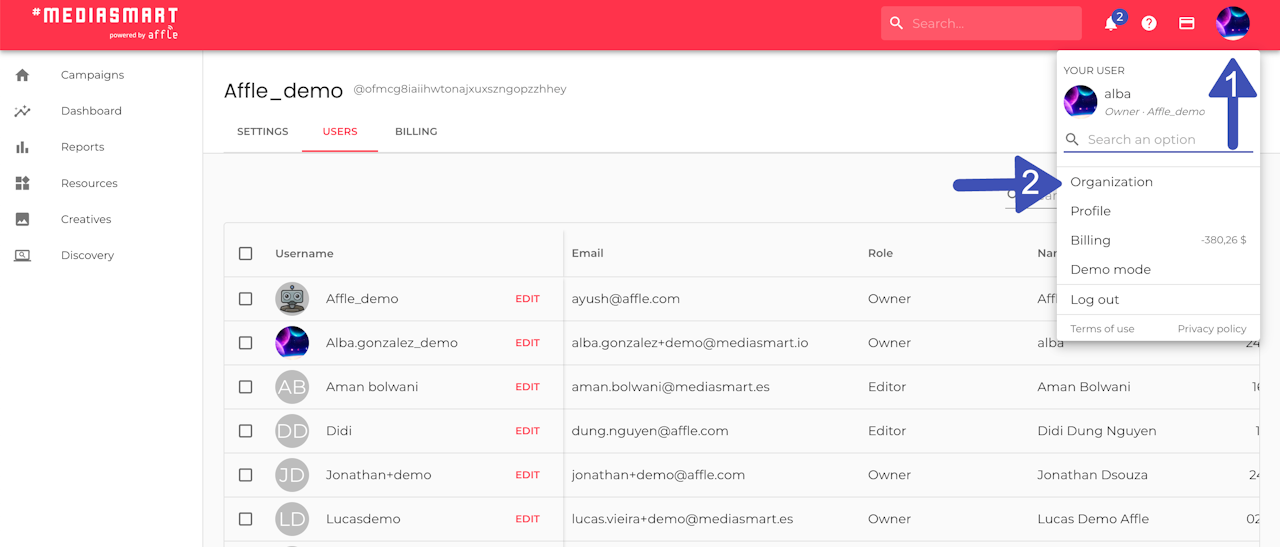Screen dimensions: 1280x547
Task: Click Editor role in Didi row
Action: coord(887,430)
